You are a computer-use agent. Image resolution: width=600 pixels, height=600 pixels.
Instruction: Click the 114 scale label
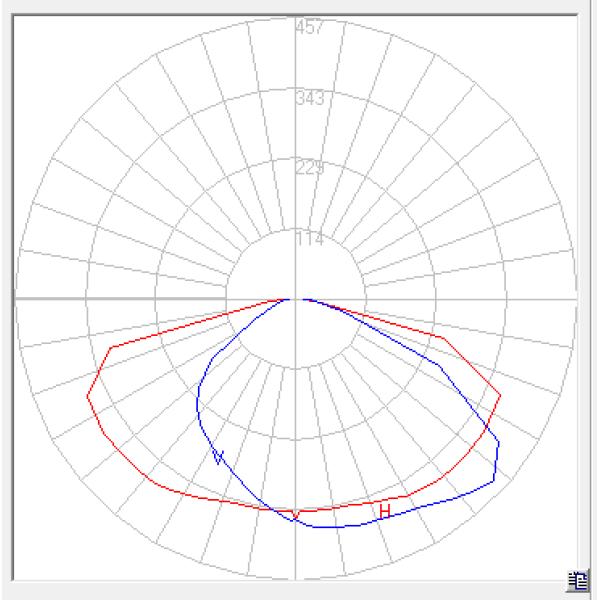pyautogui.click(x=309, y=240)
